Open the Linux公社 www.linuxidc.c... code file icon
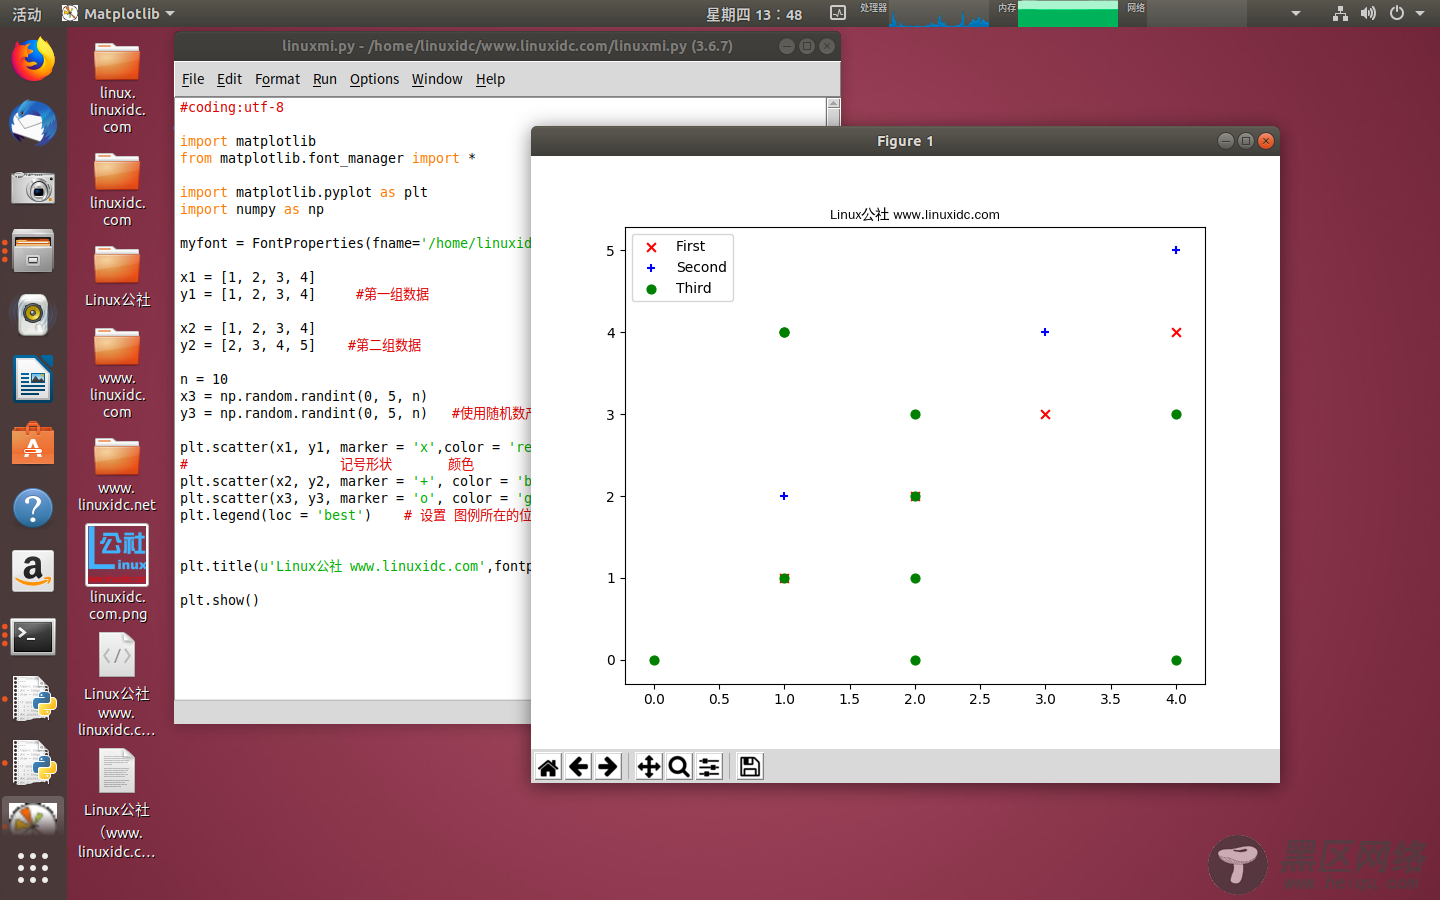 tap(117, 686)
